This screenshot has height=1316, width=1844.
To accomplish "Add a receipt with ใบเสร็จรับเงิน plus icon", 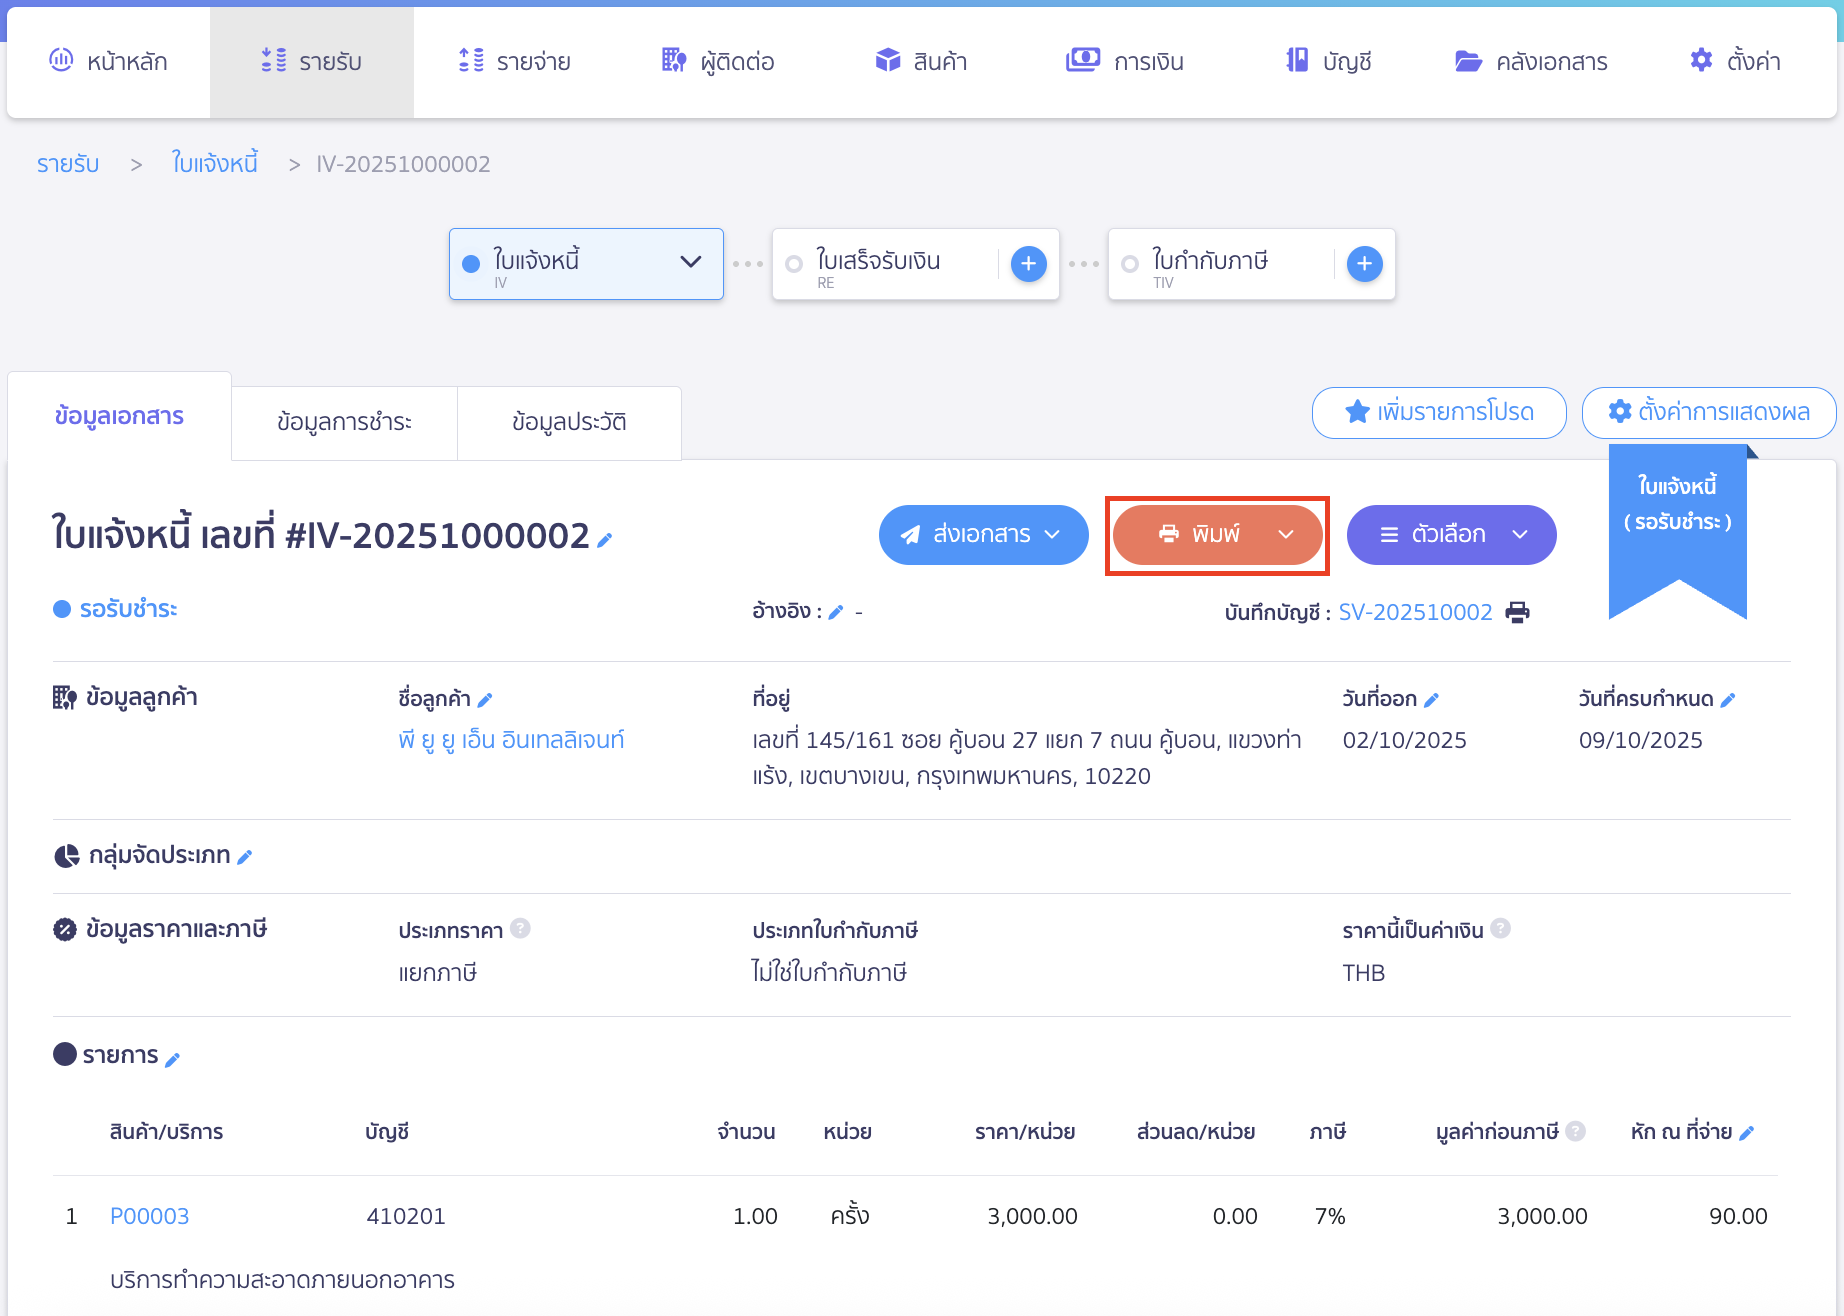I will coord(1028,264).
